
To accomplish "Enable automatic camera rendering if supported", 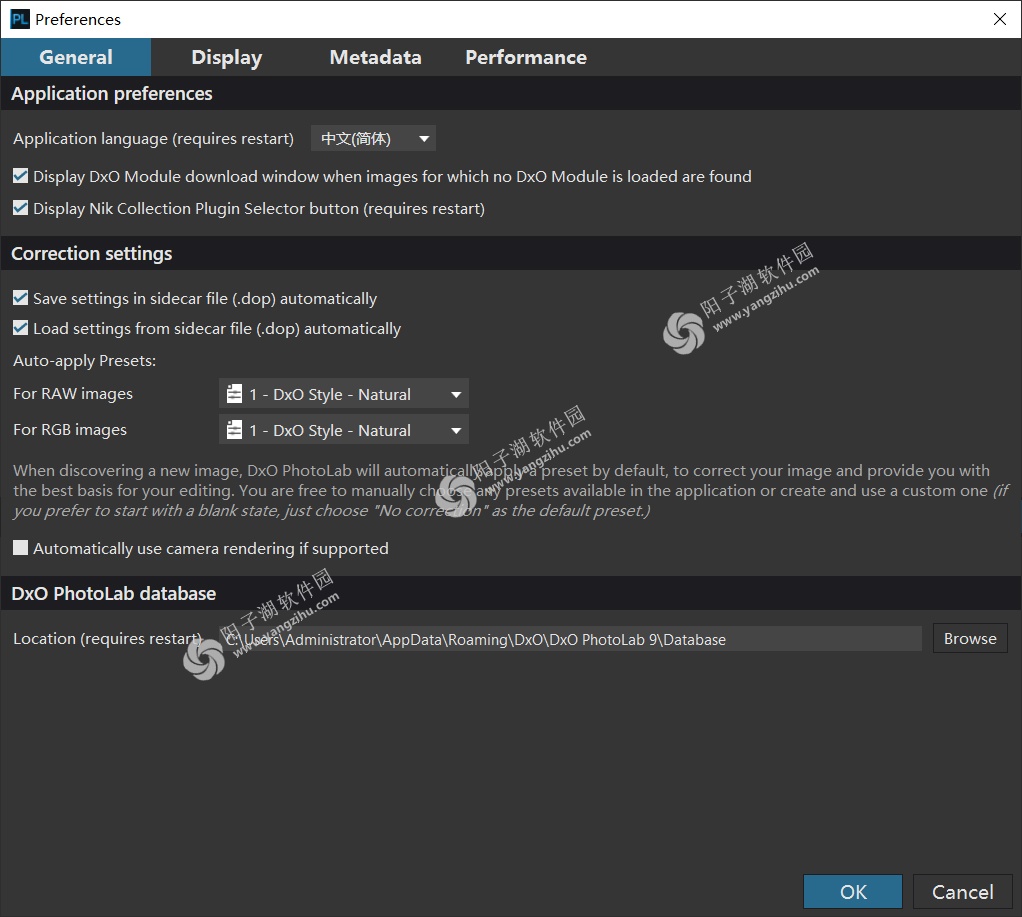I will pyautogui.click(x=20, y=547).
